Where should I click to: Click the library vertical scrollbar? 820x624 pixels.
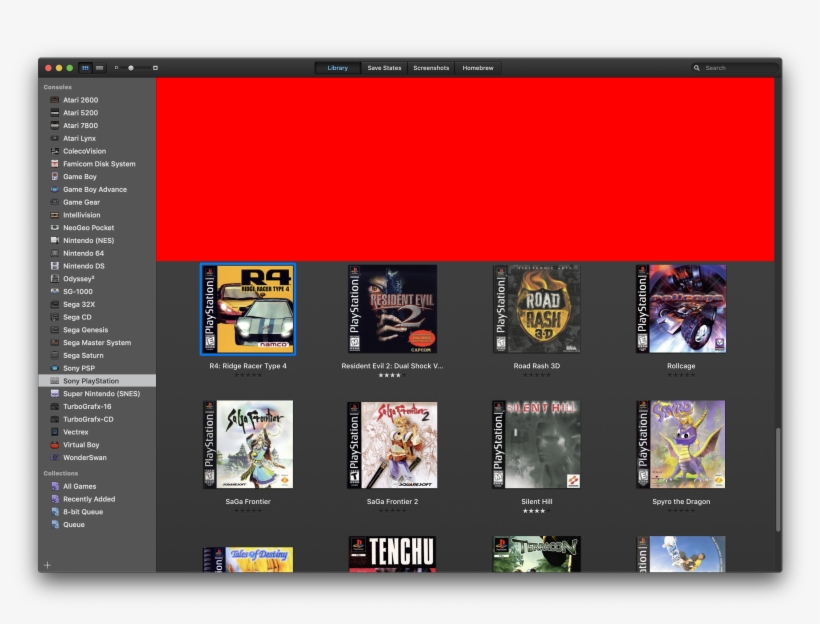pyautogui.click(x=778, y=479)
